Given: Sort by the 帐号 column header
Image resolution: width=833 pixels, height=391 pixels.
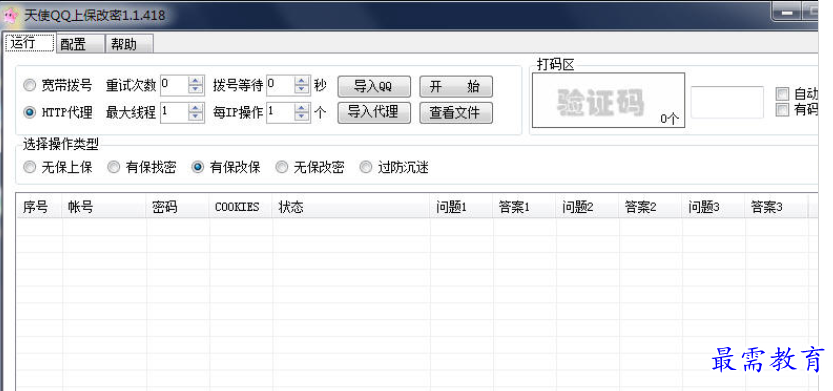Looking at the screenshot, I should pos(104,207).
